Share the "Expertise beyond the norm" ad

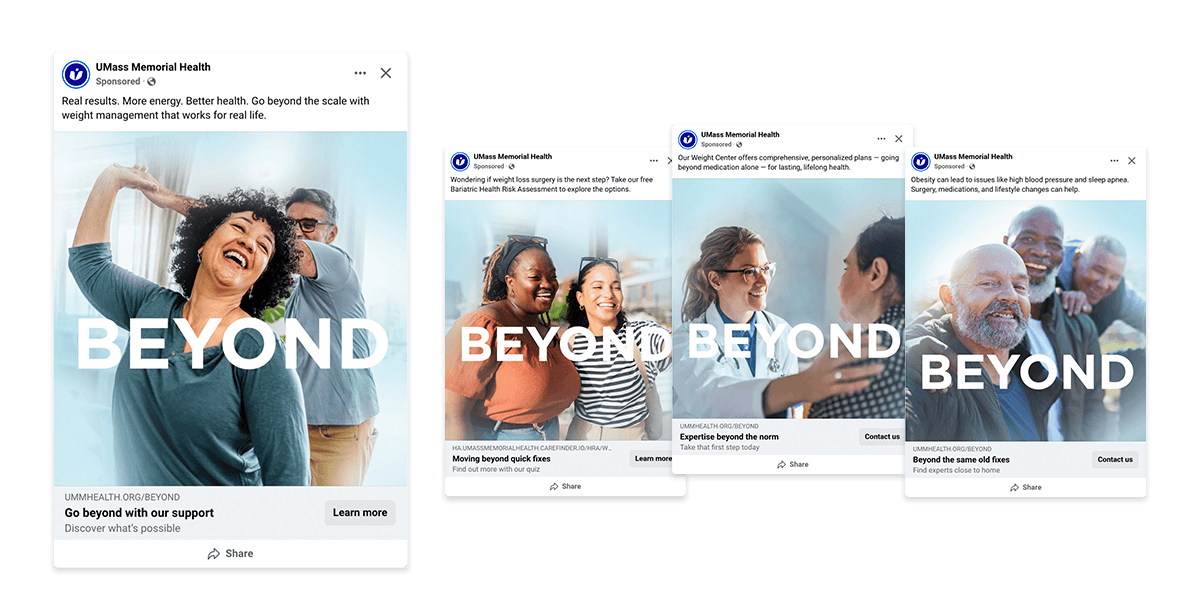tap(792, 464)
